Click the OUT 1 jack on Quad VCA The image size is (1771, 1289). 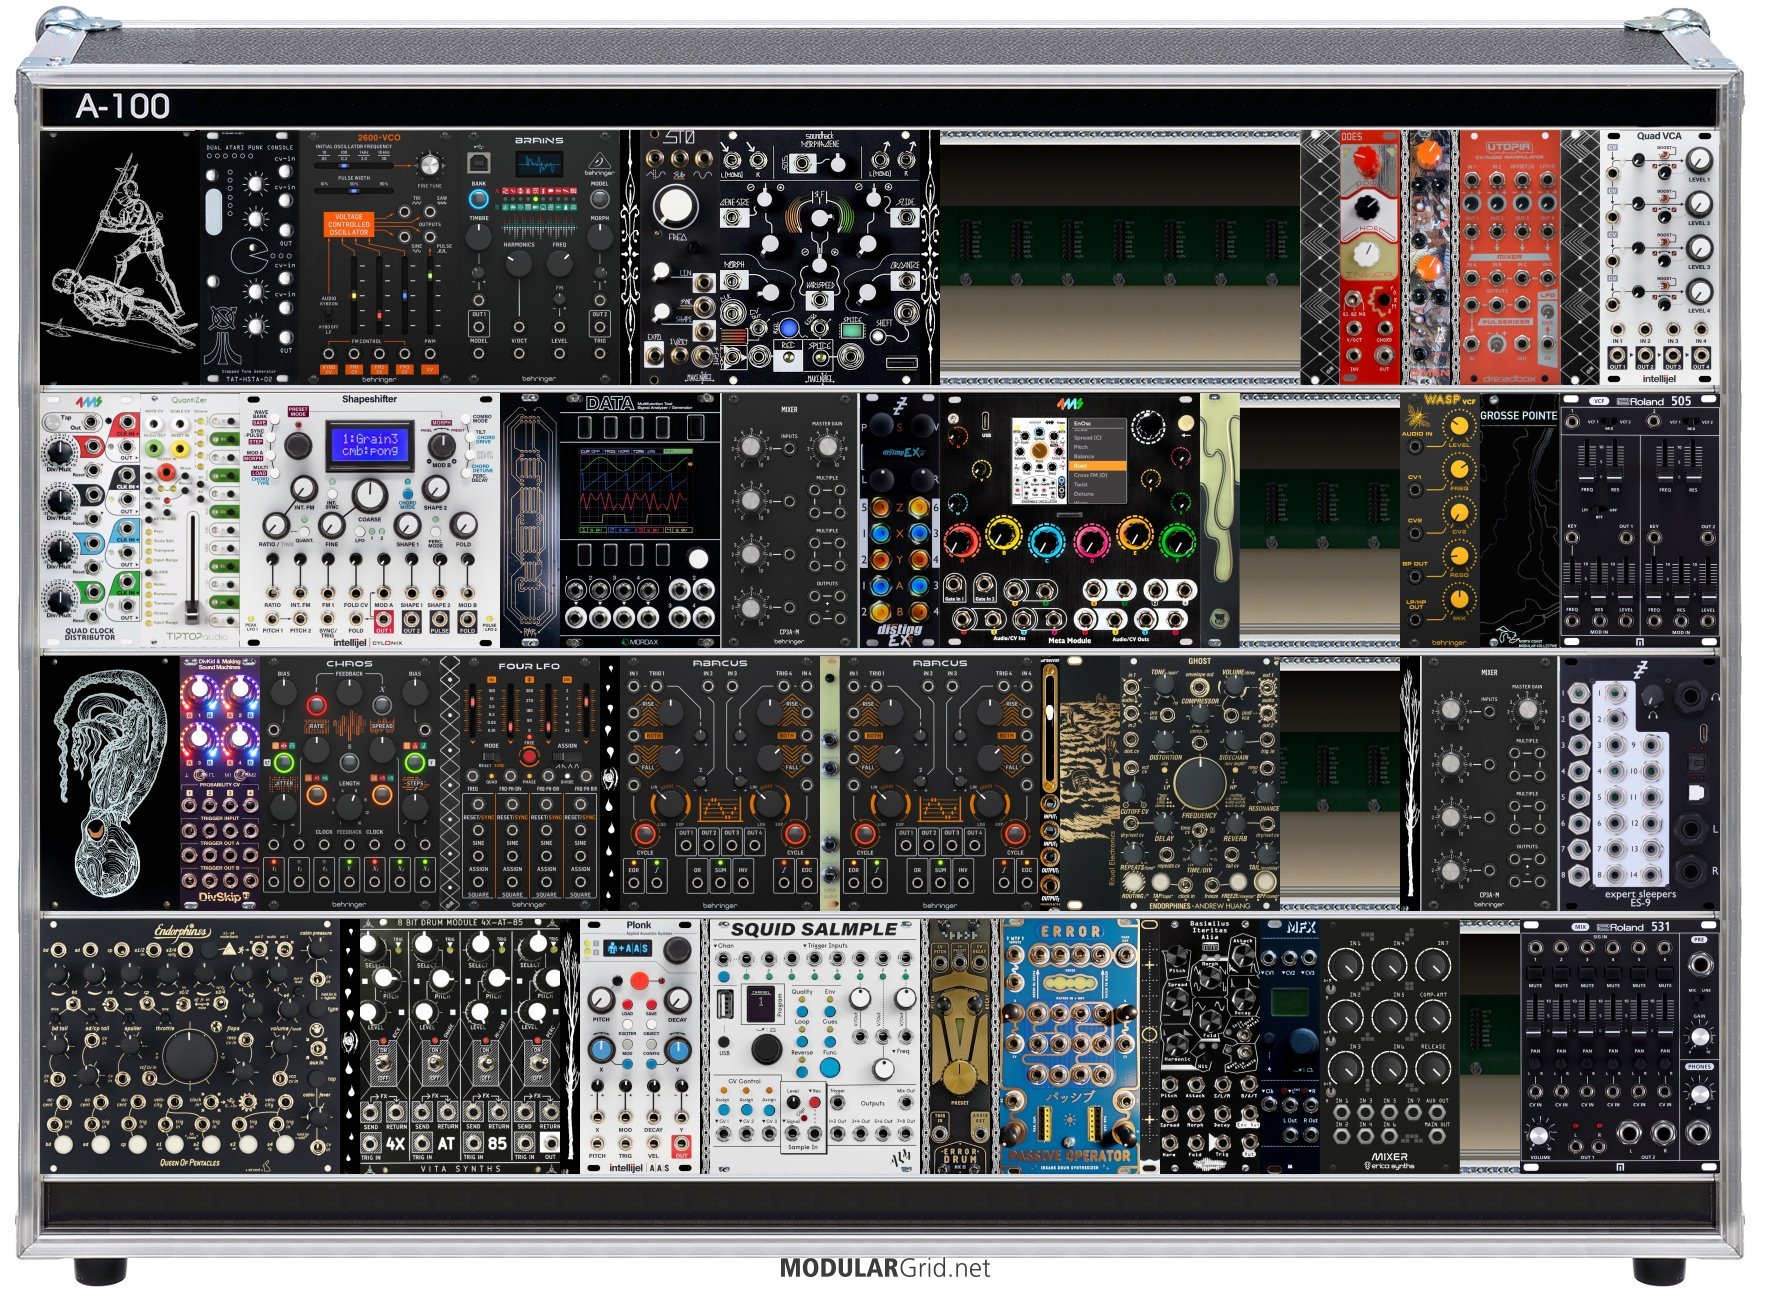tap(1617, 356)
